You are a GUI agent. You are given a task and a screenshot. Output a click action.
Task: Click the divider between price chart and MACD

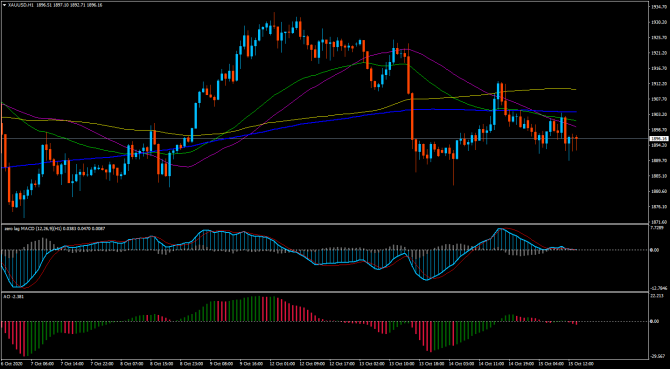325,224
